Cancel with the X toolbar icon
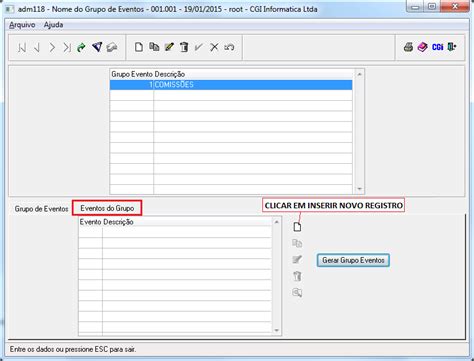The image size is (474, 361). pyautogui.click(x=214, y=47)
